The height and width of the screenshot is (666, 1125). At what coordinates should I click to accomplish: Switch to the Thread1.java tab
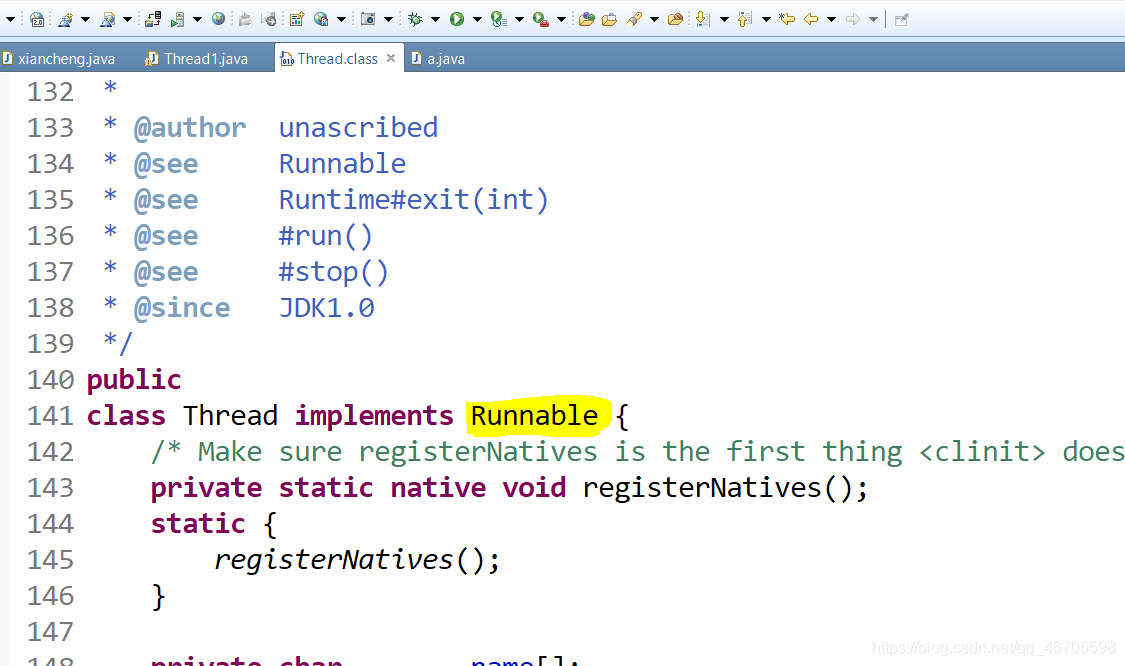click(200, 58)
